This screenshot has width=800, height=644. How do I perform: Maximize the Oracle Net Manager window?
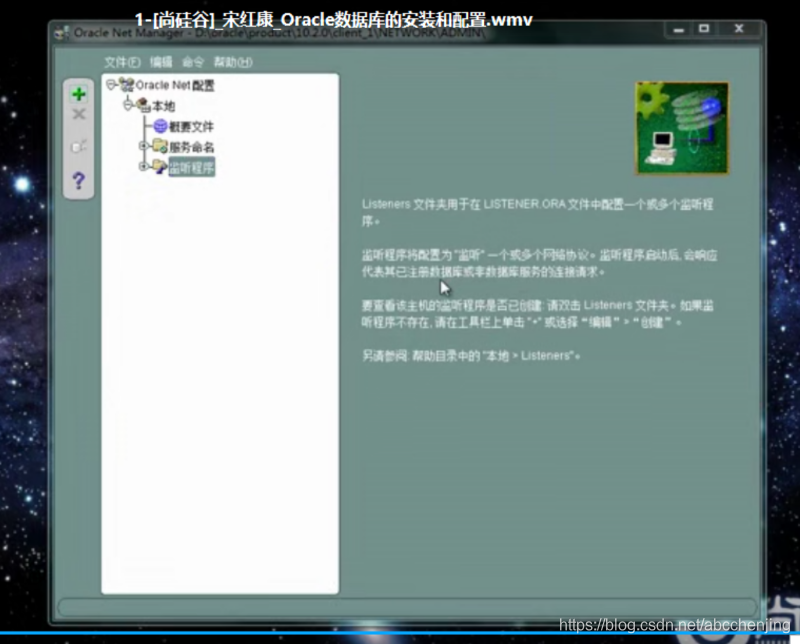click(x=704, y=29)
